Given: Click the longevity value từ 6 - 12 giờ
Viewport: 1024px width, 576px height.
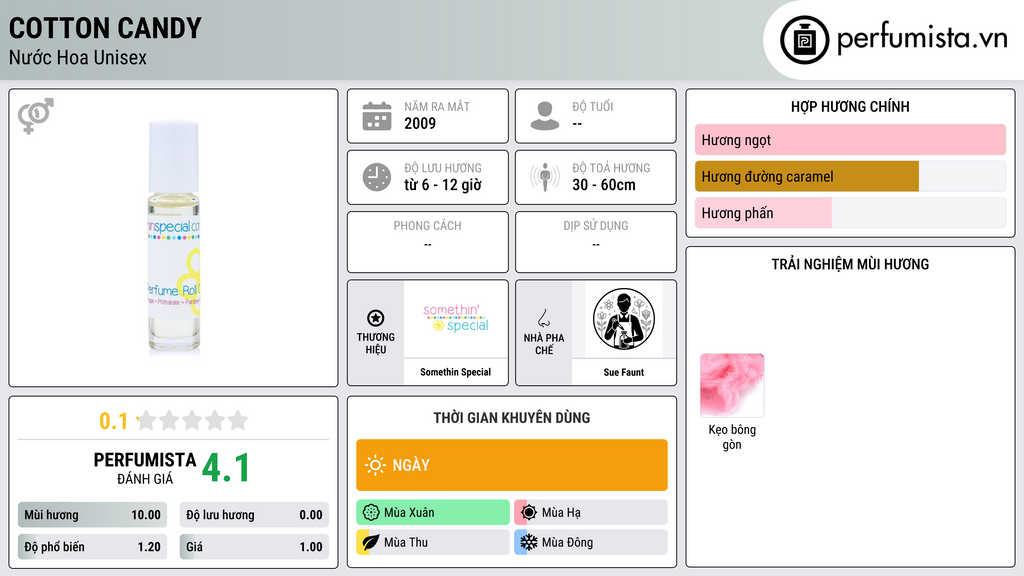Looking at the screenshot, I should coord(443,185).
